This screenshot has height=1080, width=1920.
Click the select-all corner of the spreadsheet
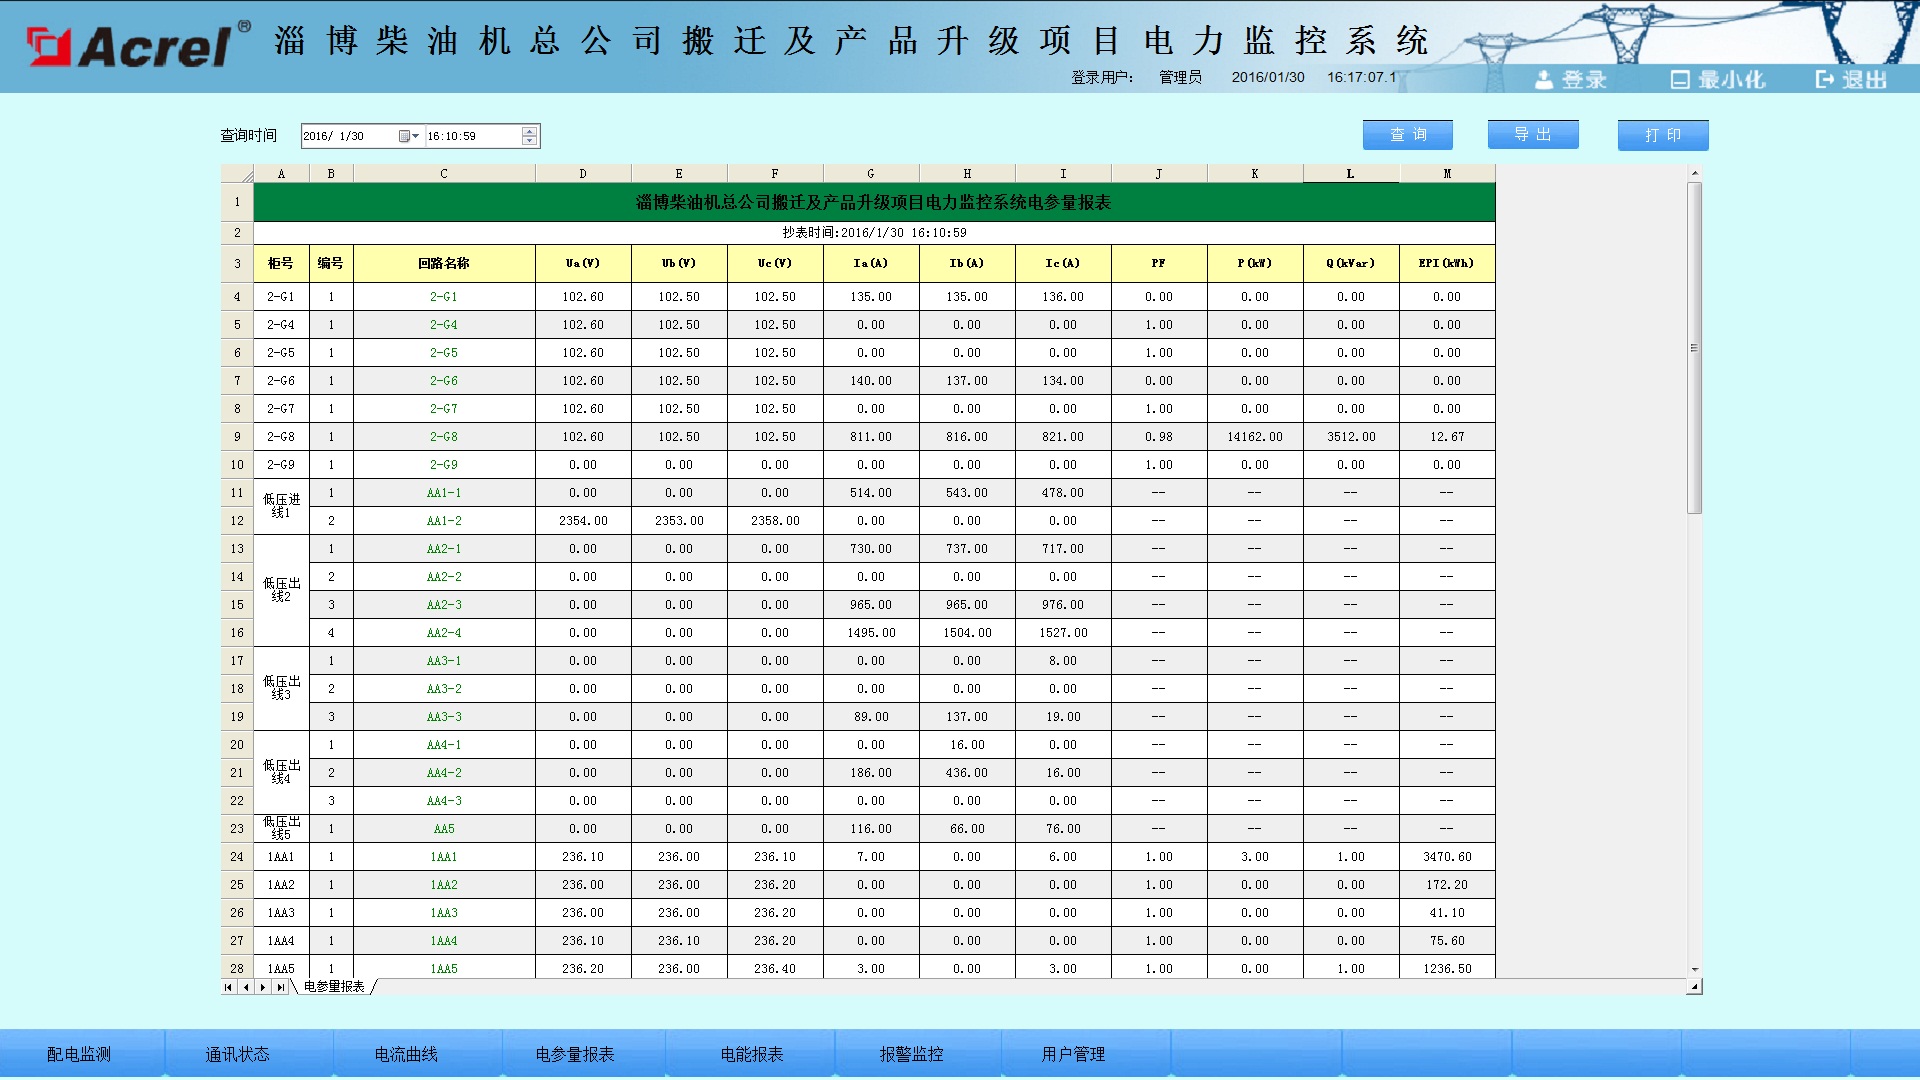click(237, 174)
